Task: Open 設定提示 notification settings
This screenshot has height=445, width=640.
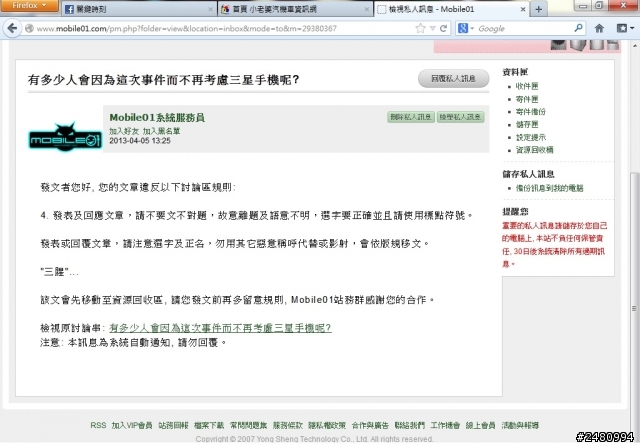Action: click(531, 137)
